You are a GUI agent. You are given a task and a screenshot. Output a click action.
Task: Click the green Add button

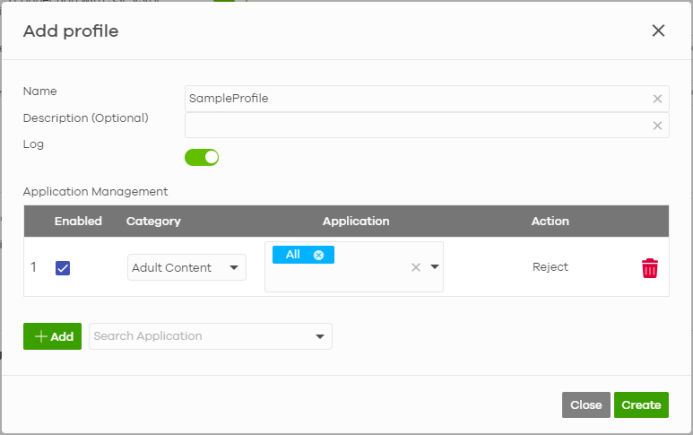point(52,337)
